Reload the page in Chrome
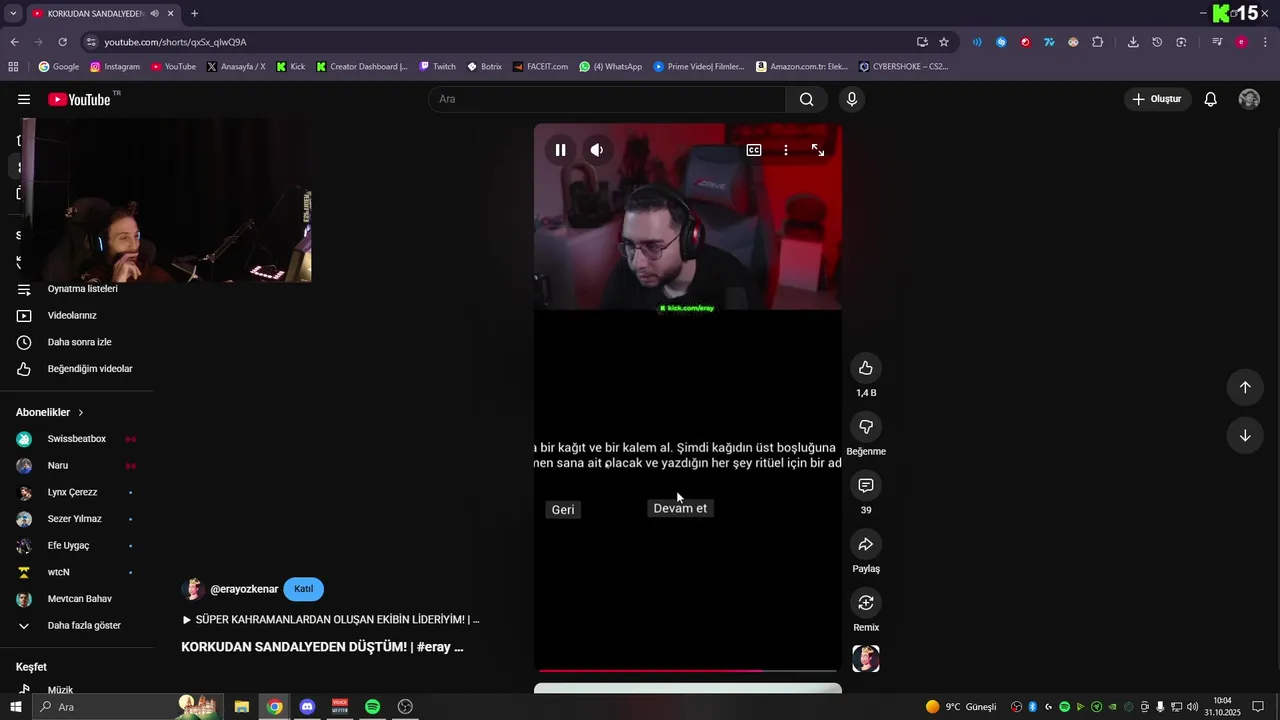Image resolution: width=1280 pixels, height=720 pixels. pos(62,42)
